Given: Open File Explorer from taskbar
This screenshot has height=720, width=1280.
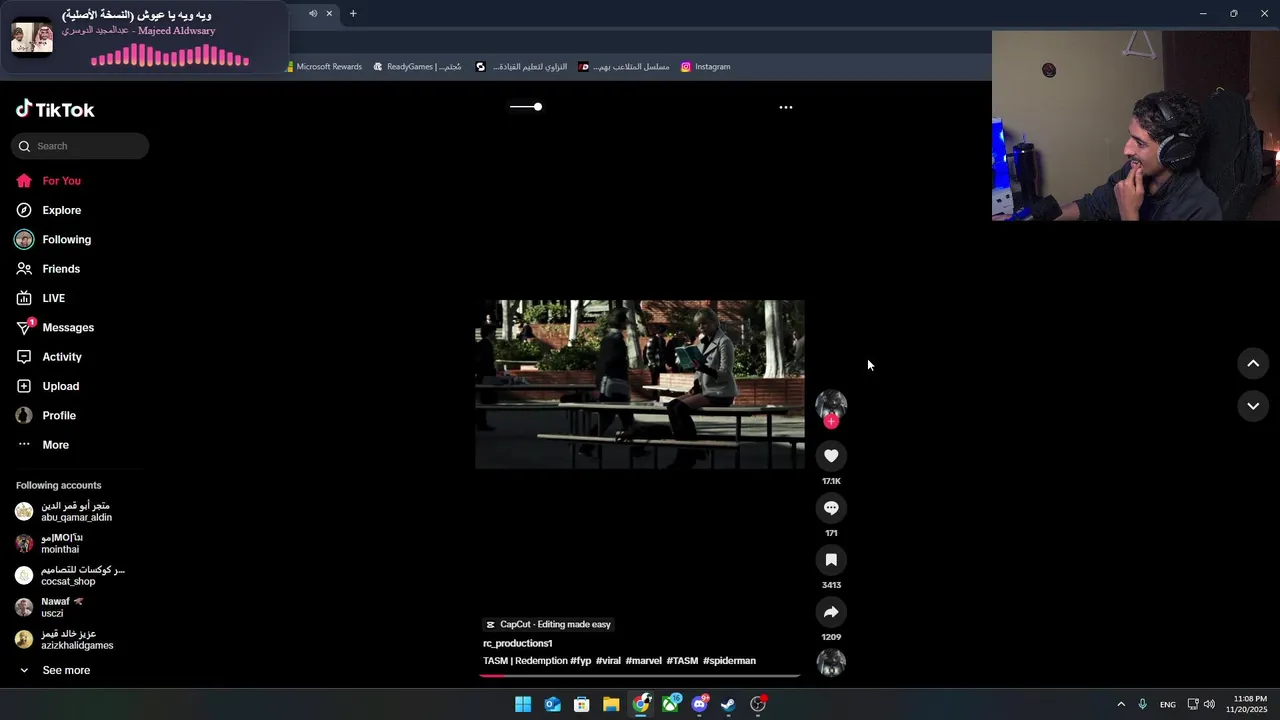Looking at the screenshot, I should 611,704.
